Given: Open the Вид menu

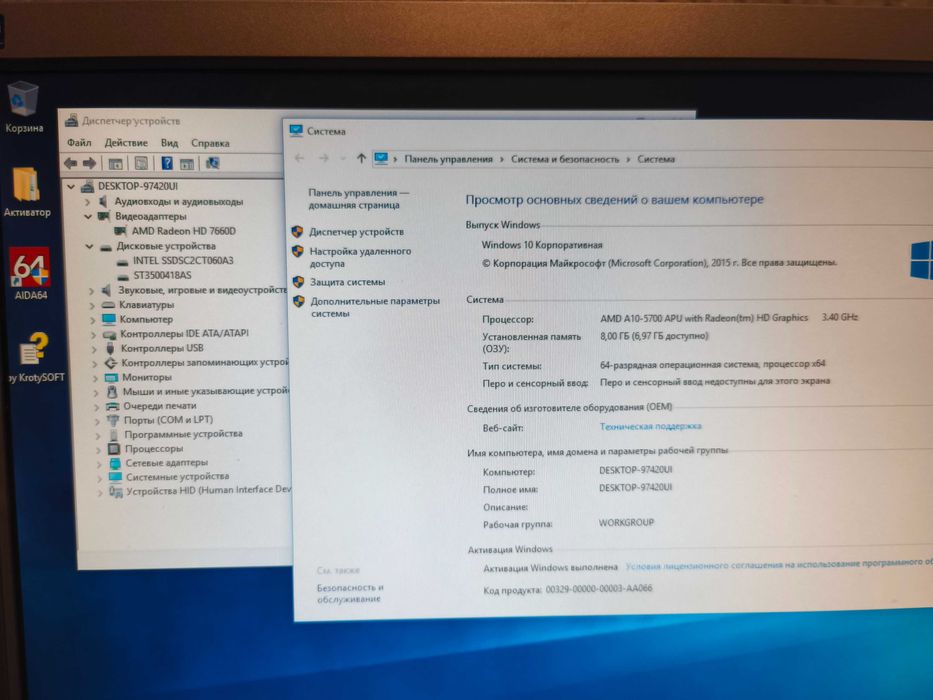Looking at the screenshot, I should click(170, 143).
